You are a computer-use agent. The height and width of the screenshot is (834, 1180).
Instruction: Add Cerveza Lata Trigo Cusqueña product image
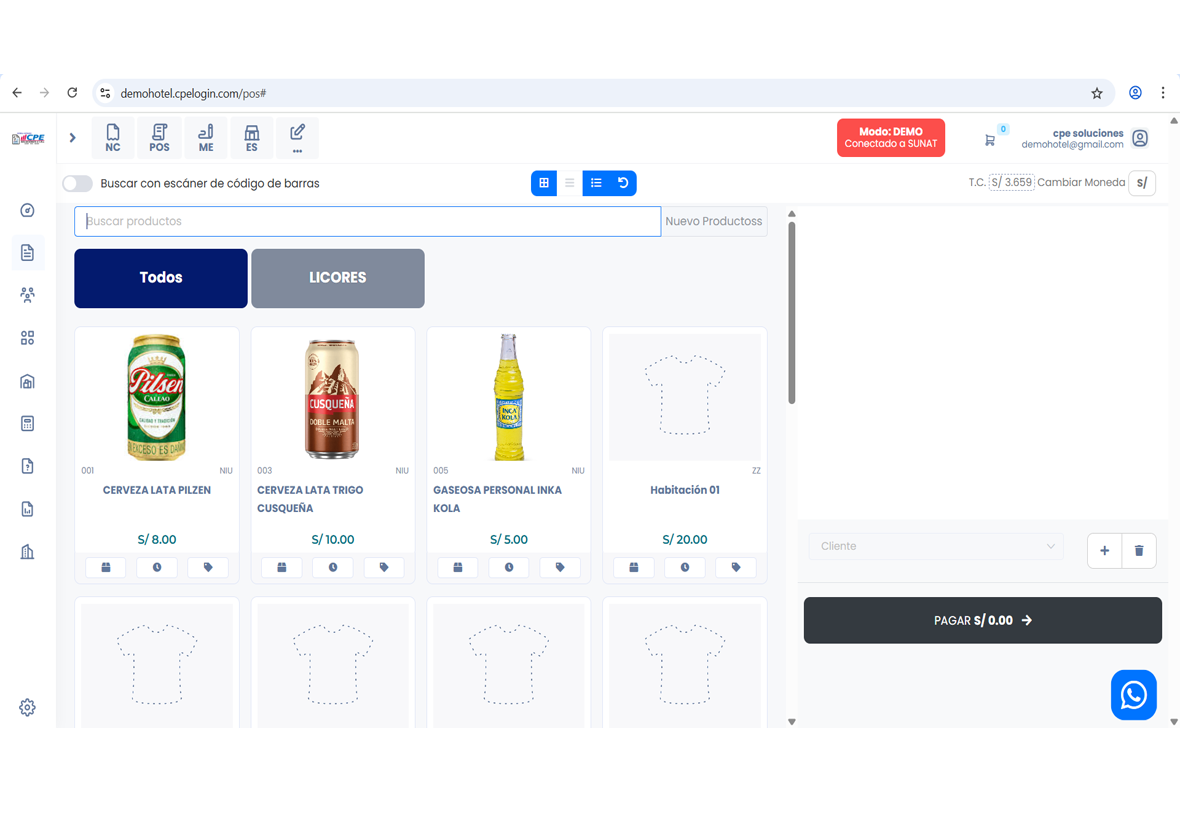[x=333, y=397]
